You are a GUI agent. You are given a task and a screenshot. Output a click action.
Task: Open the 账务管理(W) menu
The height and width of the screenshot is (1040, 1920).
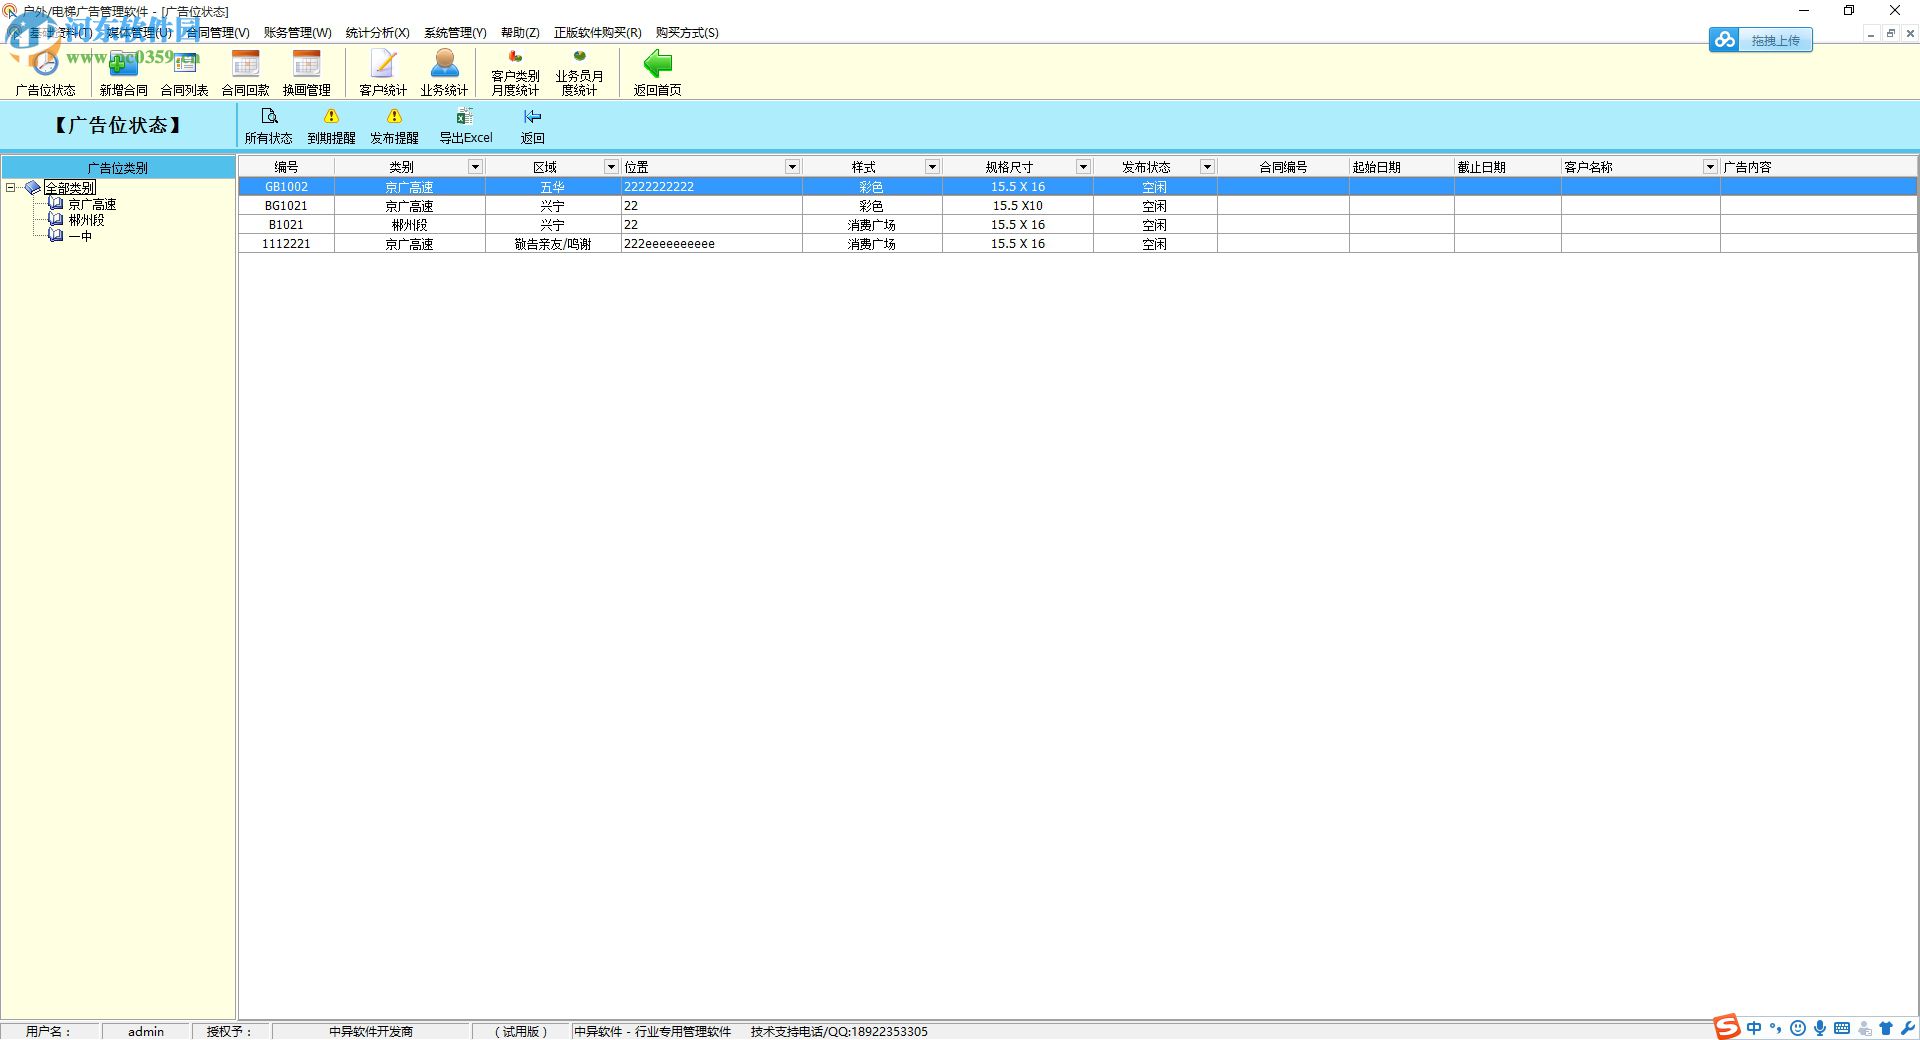tap(297, 33)
